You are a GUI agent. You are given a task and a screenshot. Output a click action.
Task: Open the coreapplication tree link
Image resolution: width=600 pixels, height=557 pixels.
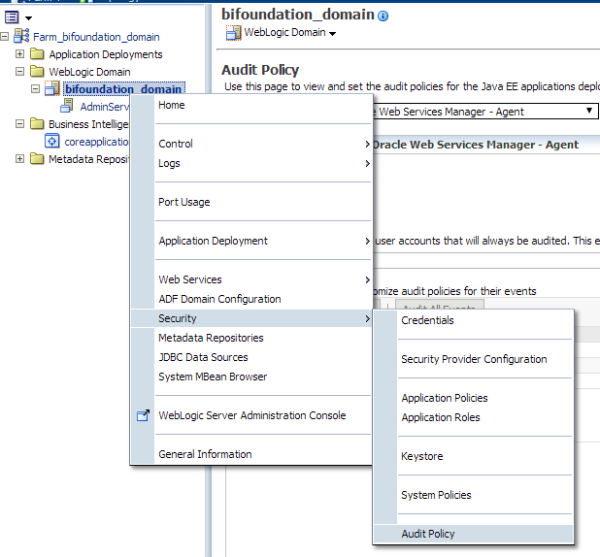point(96,142)
